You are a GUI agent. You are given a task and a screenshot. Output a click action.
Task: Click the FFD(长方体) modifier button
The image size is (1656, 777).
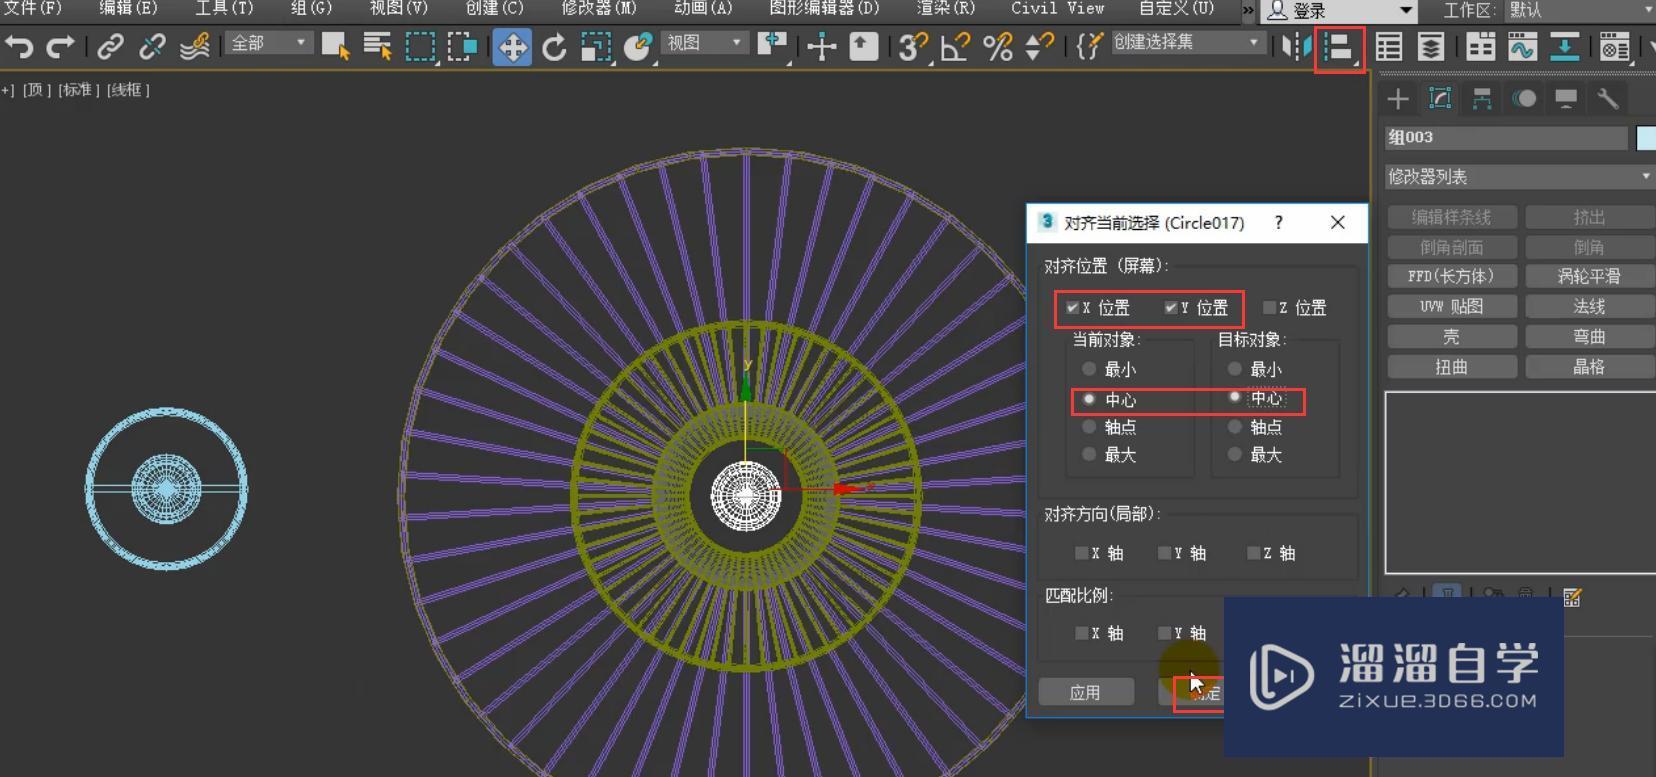[1451, 276]
